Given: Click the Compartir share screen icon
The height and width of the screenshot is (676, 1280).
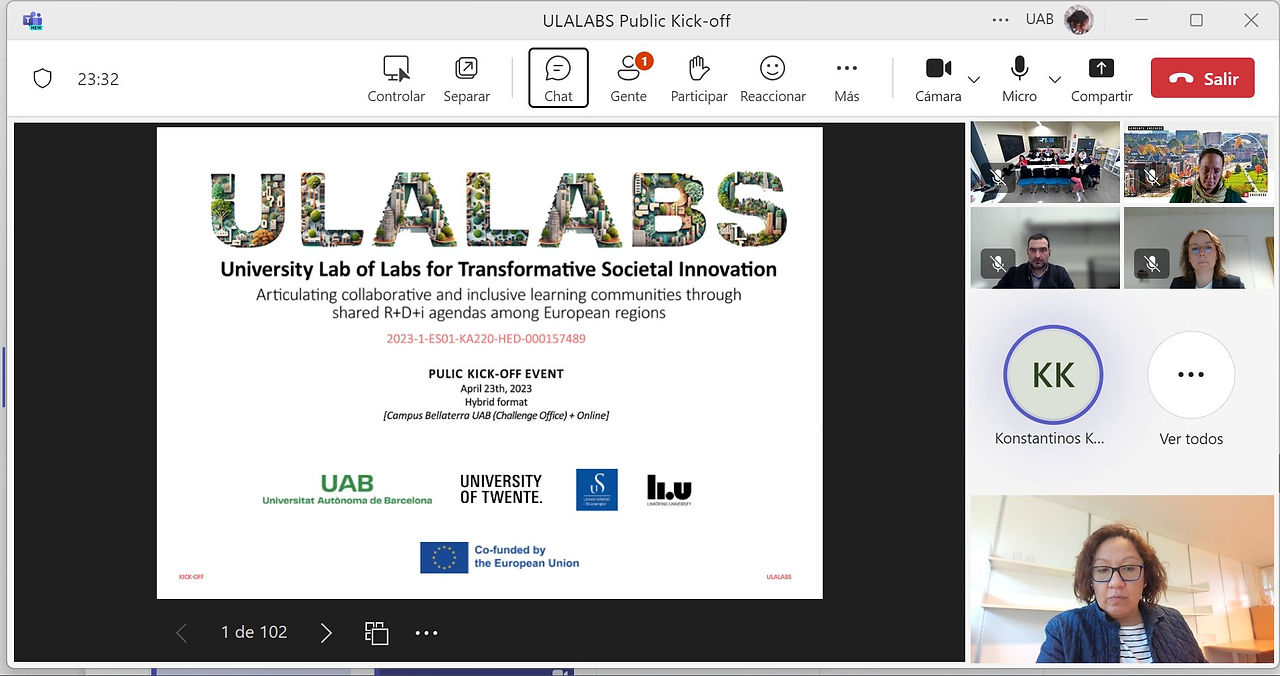Looking at the screenshot, I should tap(1101, 79).
